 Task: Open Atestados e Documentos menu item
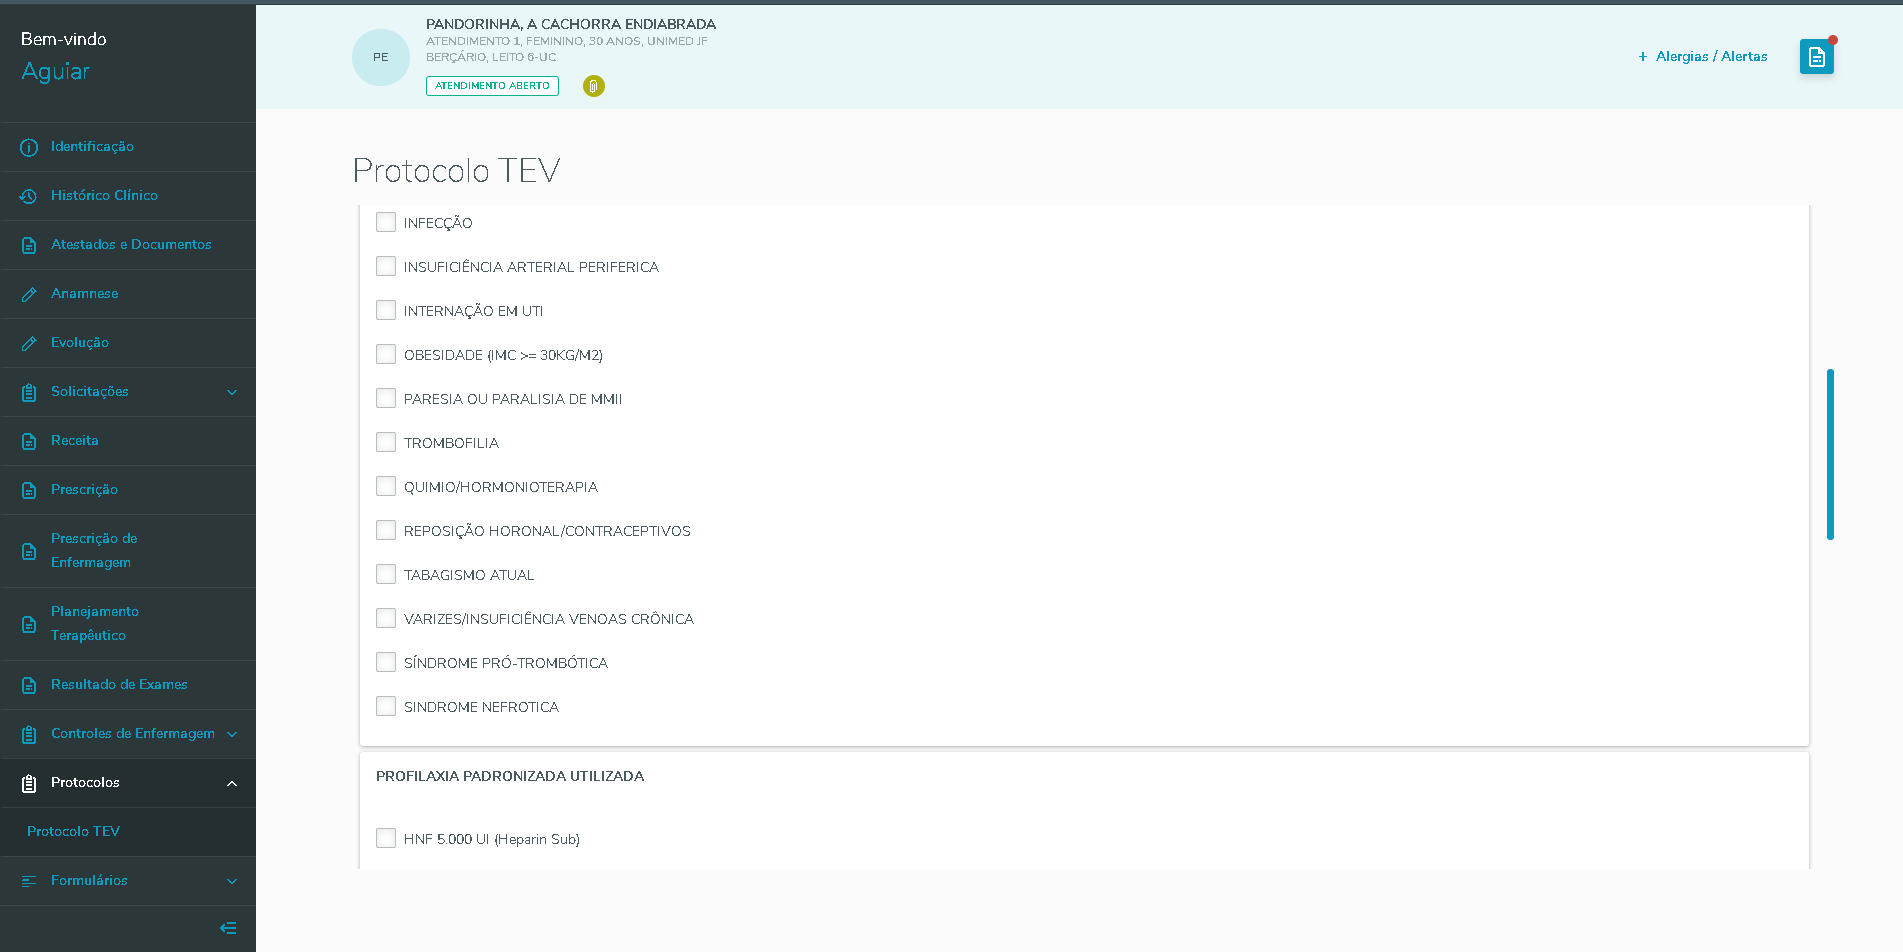tap(128, 245)
